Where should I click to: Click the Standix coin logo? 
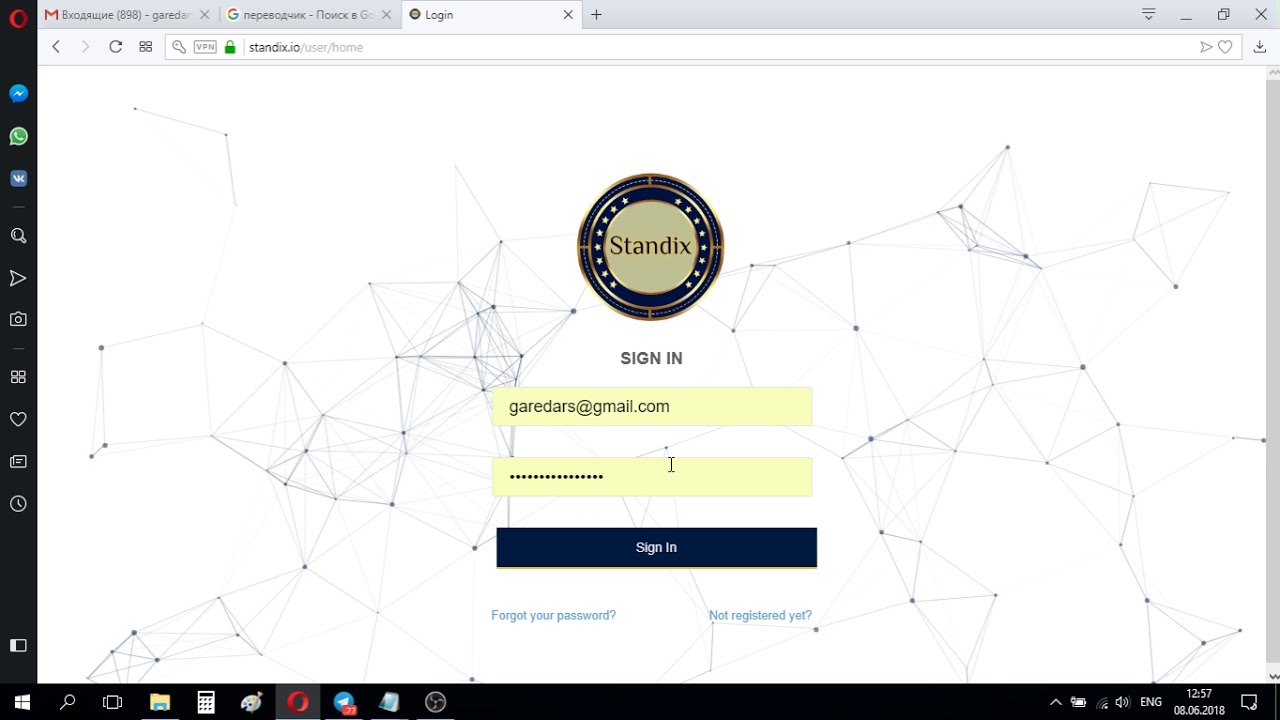pos(651,247)
